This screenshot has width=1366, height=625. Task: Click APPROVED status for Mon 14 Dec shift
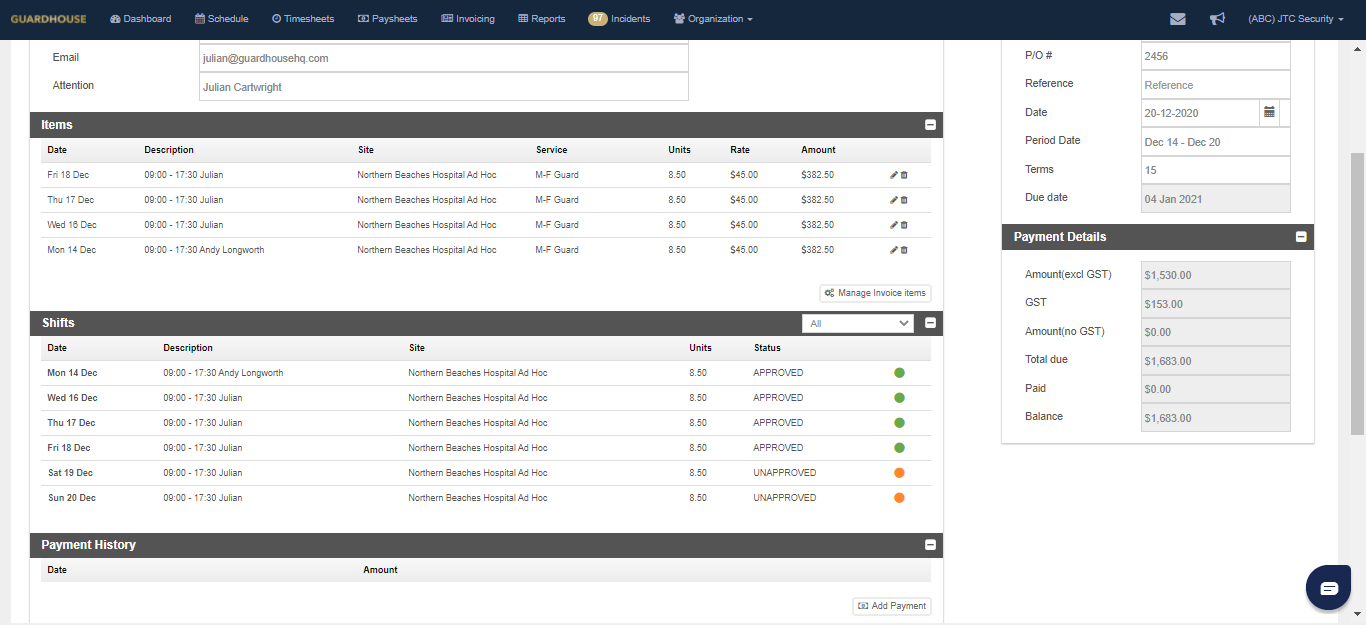tap(778, 373)
